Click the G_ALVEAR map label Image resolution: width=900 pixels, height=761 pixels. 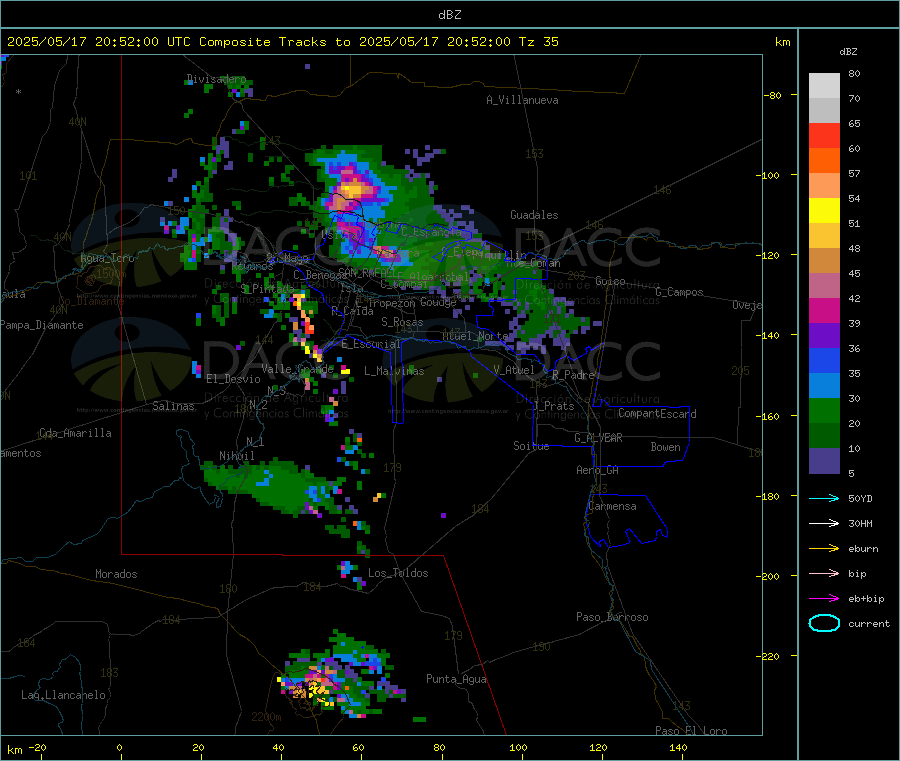point(598,438)
